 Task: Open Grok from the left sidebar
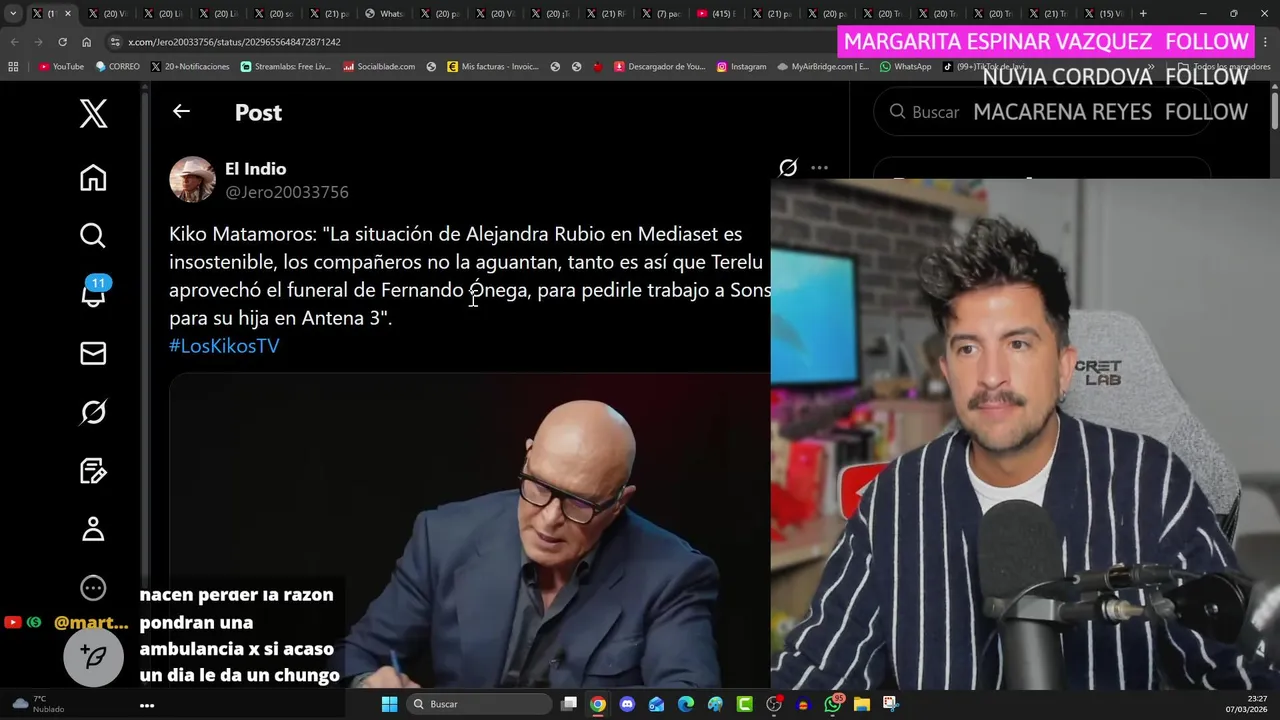(x=93, y=412)
